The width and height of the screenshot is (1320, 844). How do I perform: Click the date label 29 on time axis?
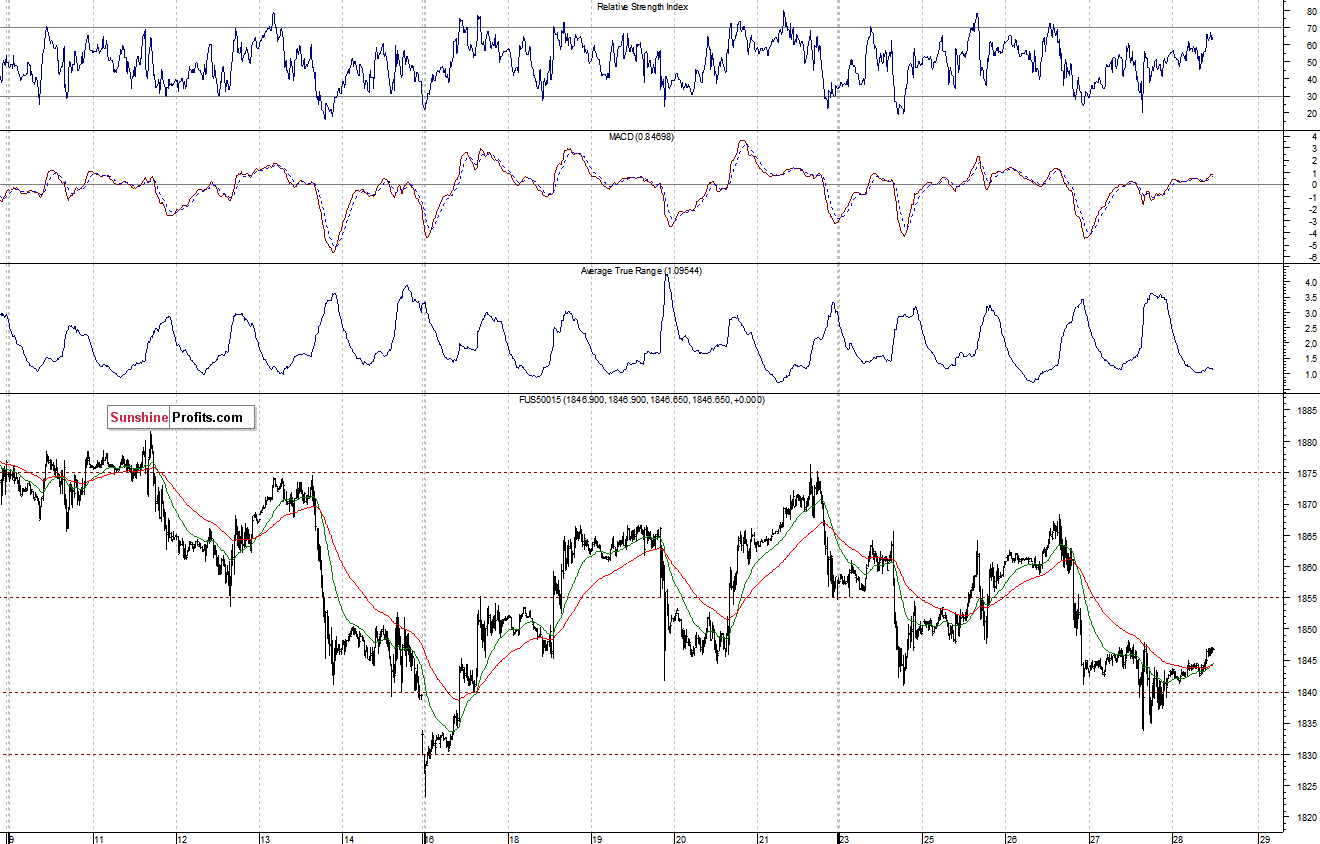1265,838
